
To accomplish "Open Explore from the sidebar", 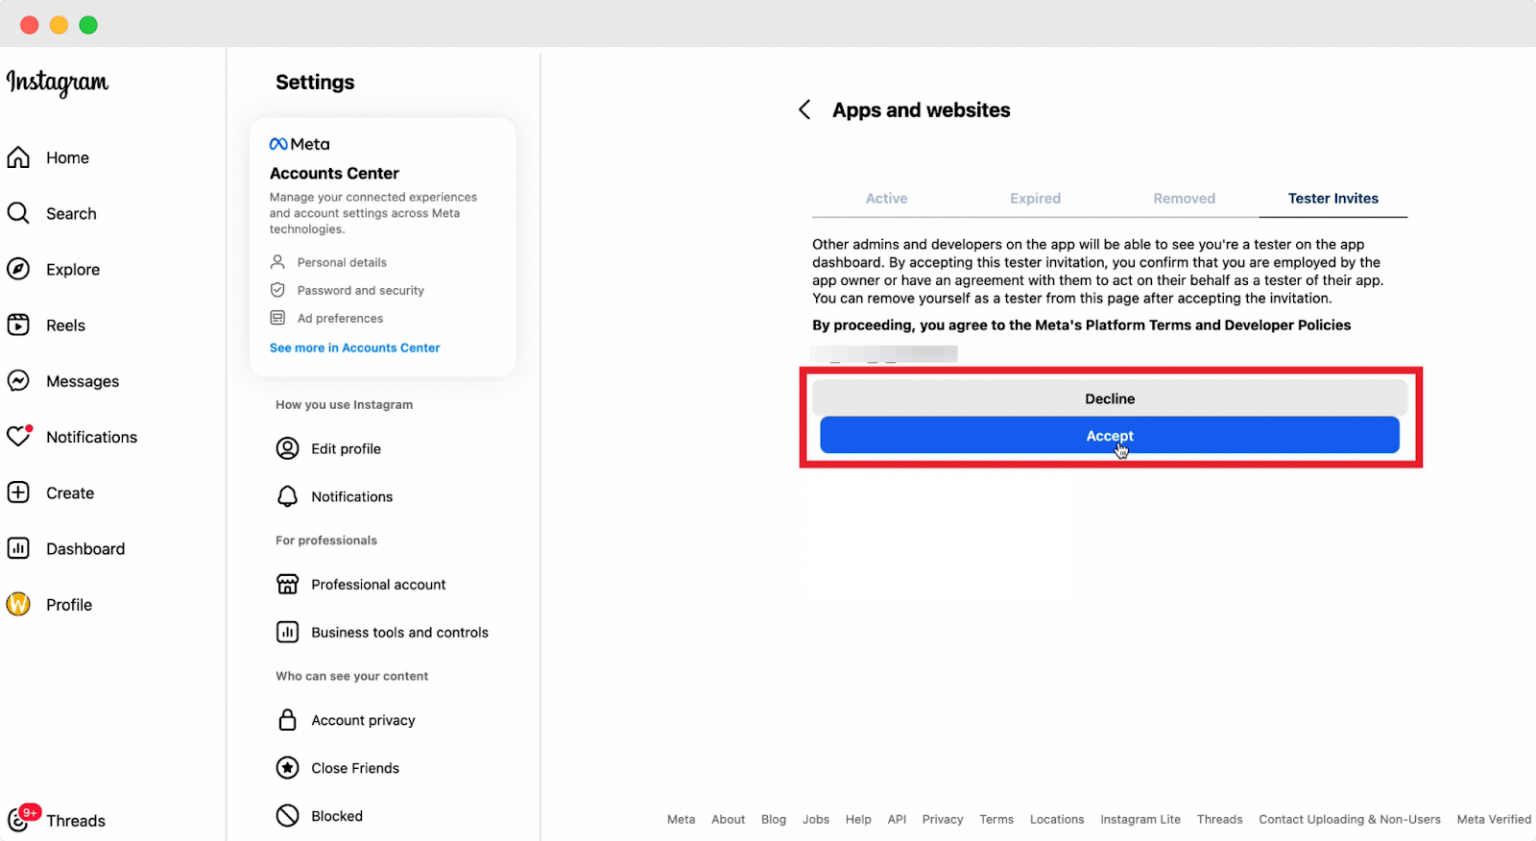I will [x=19, y=269].
